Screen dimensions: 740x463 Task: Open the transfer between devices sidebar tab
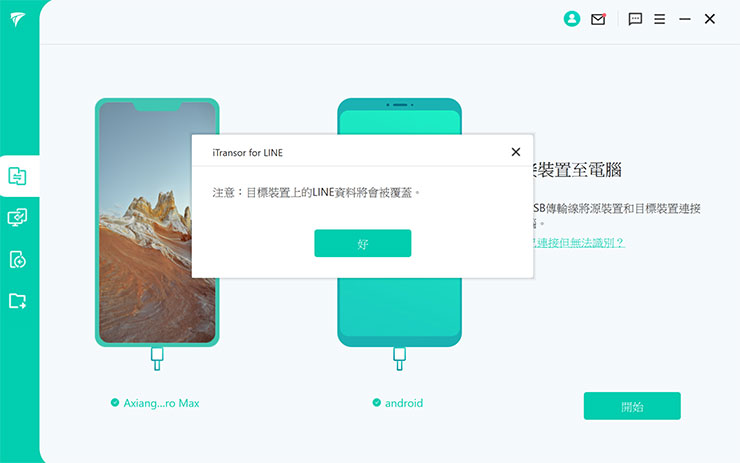(x=17, y=176)
